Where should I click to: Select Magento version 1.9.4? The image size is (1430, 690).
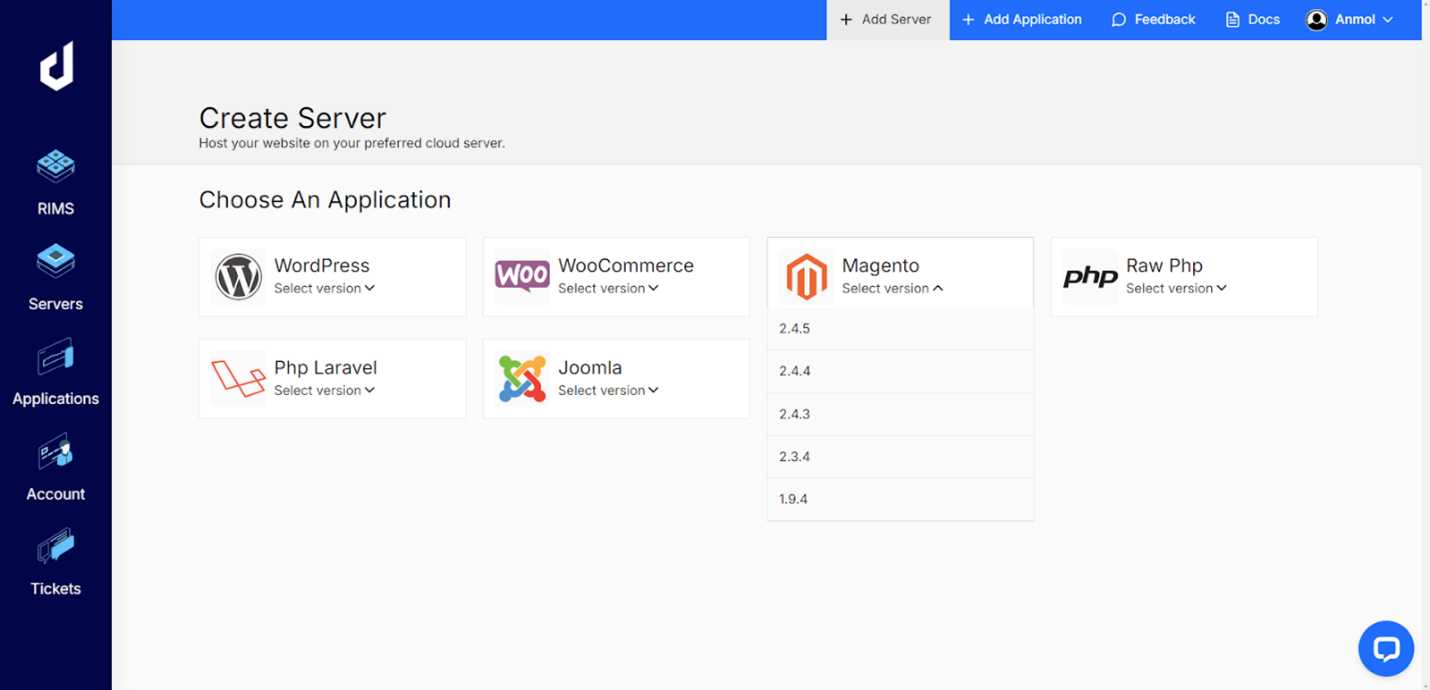tap(900, 499)
